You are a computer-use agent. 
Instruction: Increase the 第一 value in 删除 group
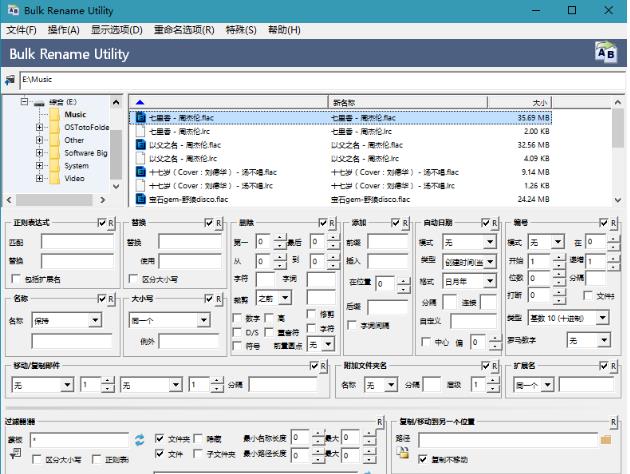(x=280, y=238)
